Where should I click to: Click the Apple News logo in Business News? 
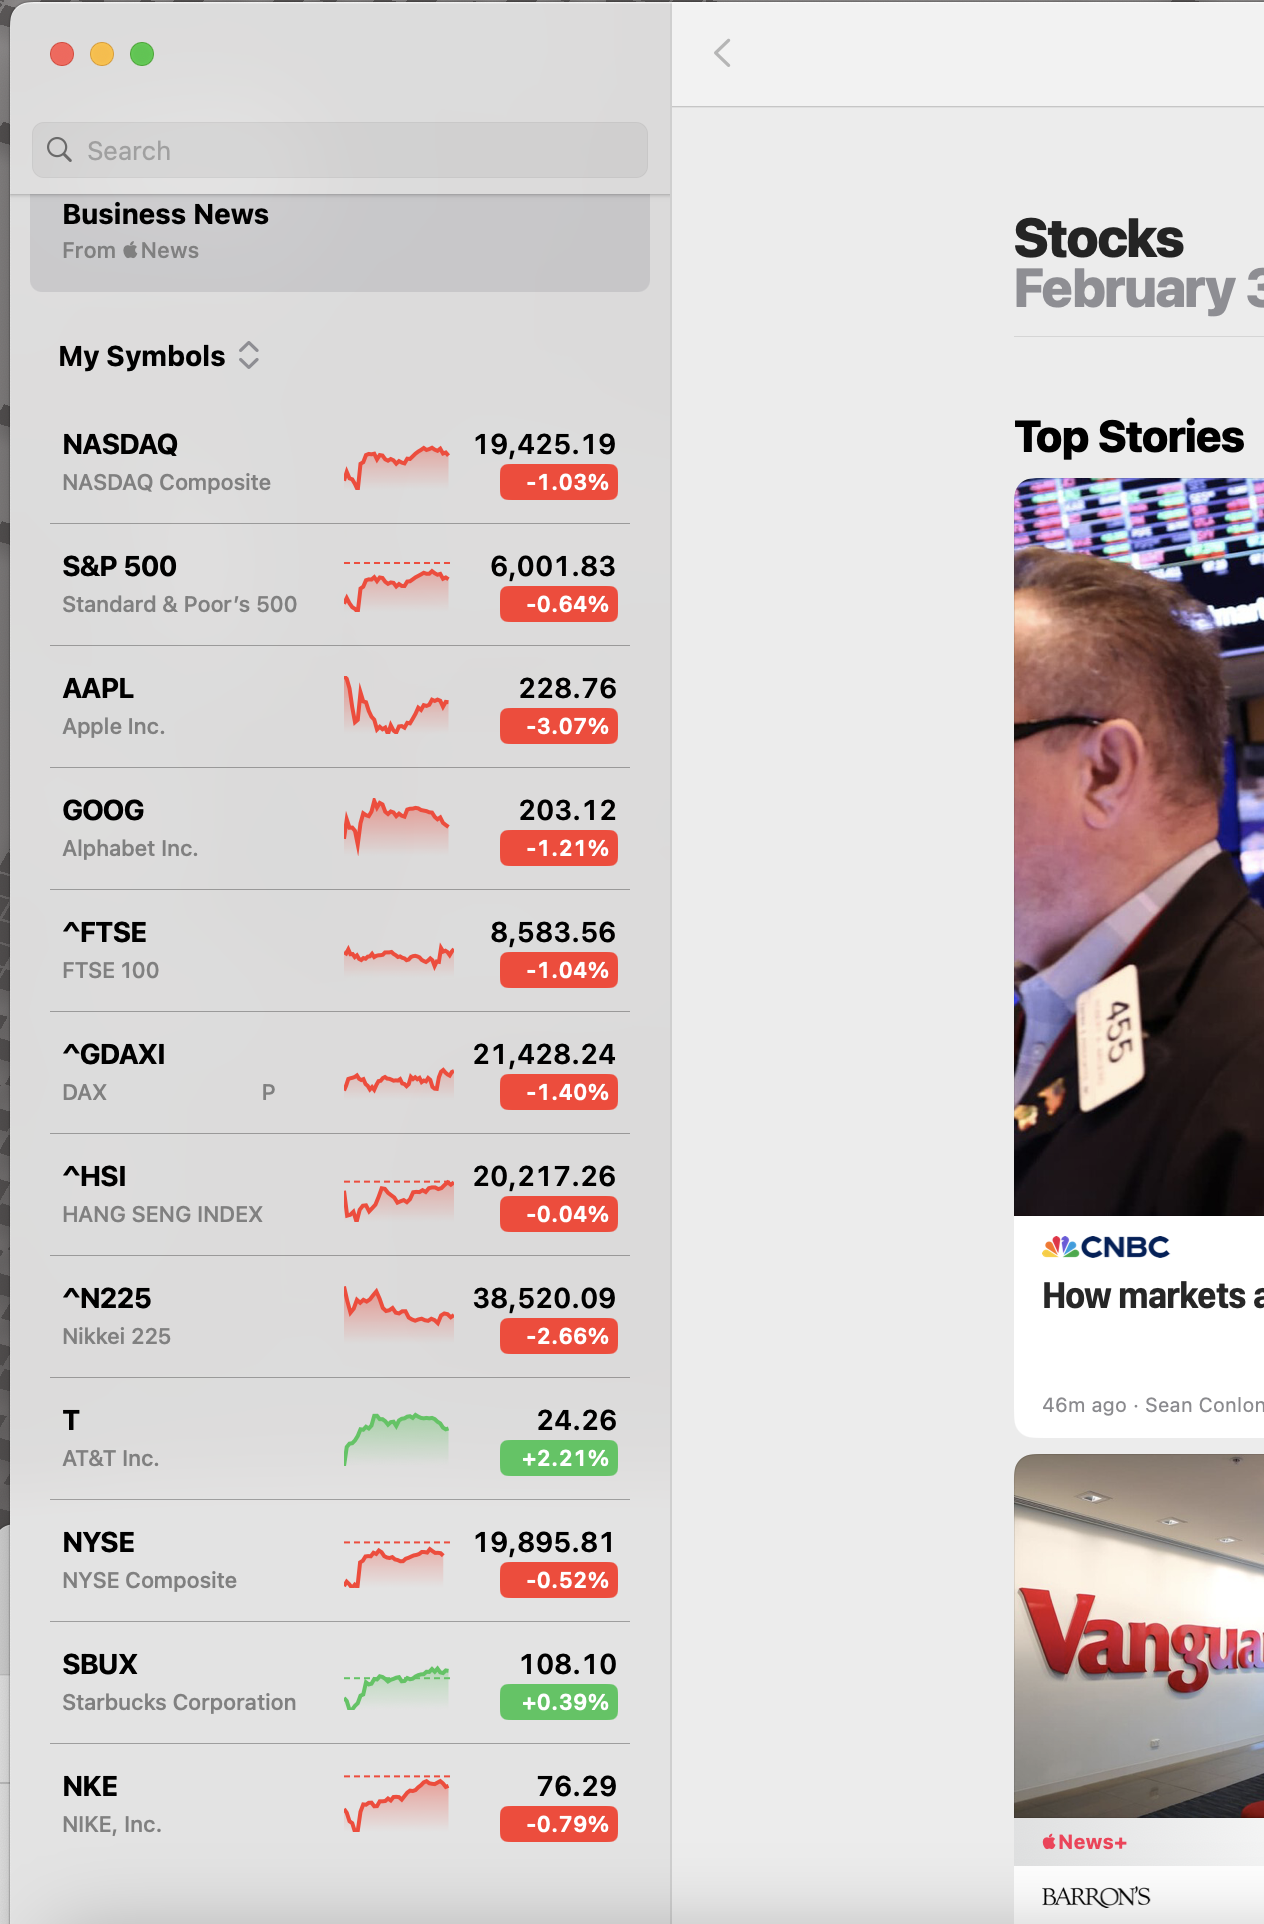point(130,250)
